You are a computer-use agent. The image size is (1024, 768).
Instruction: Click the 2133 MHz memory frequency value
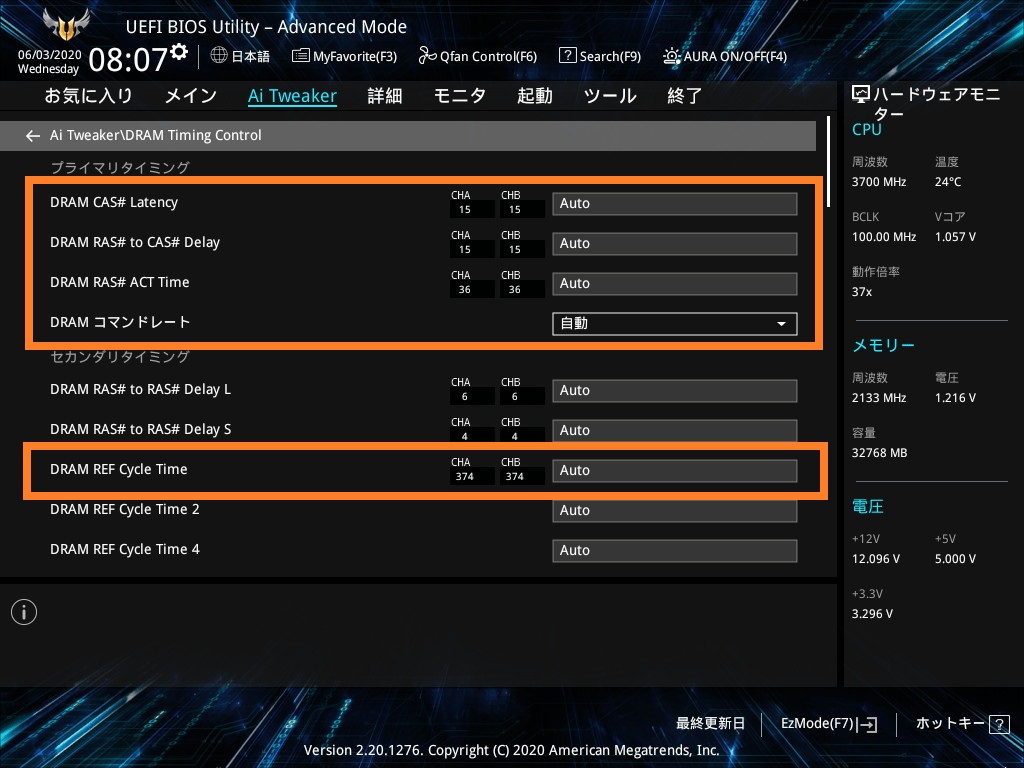(x=878, y=398)
